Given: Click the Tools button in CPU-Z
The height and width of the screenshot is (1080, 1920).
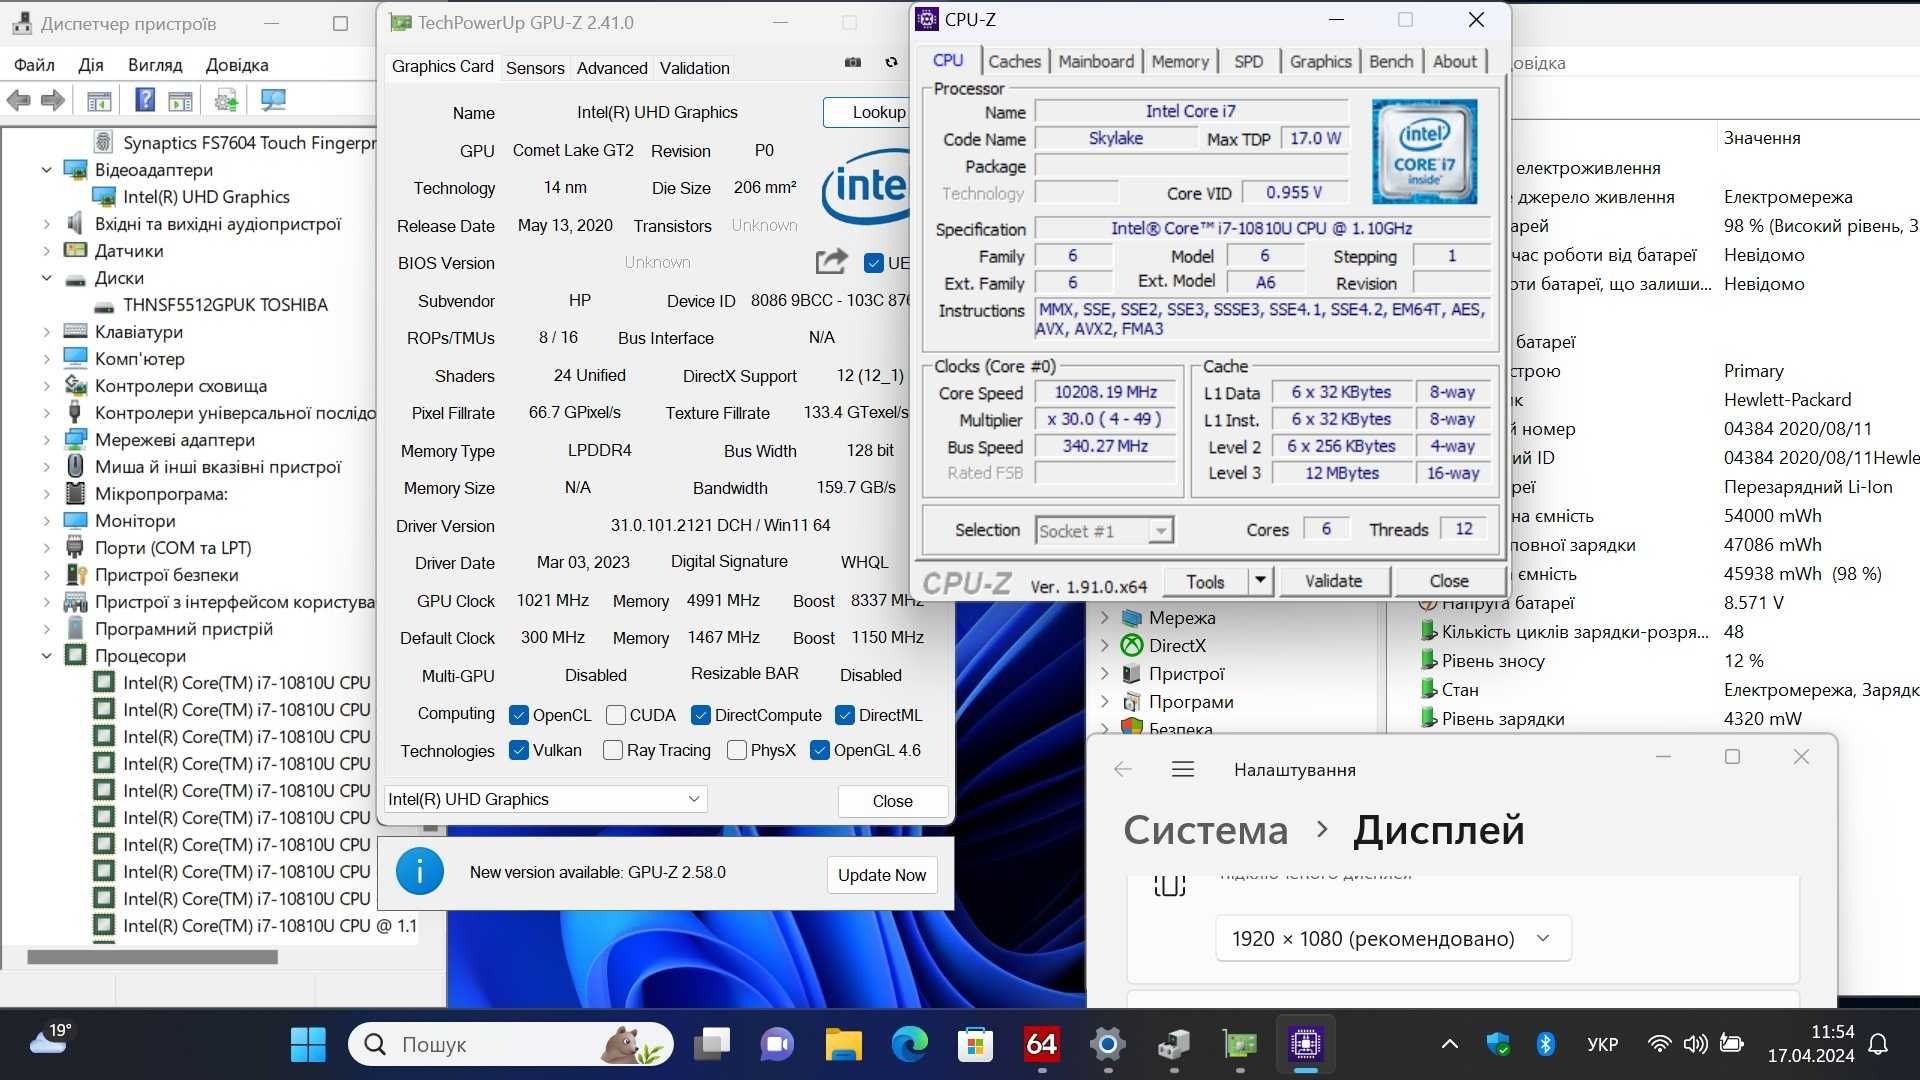Looking at the screenshot, I should coord(1205,581).
